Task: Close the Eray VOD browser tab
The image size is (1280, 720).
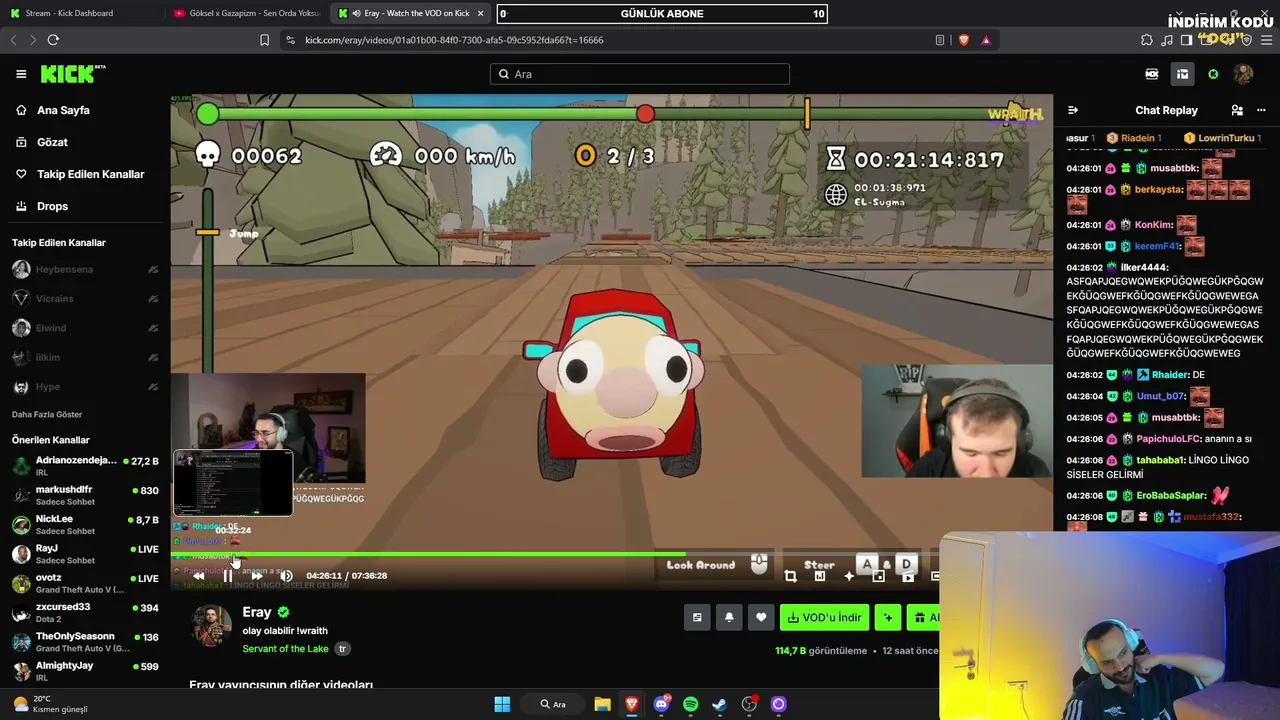Action: (480, 14)
